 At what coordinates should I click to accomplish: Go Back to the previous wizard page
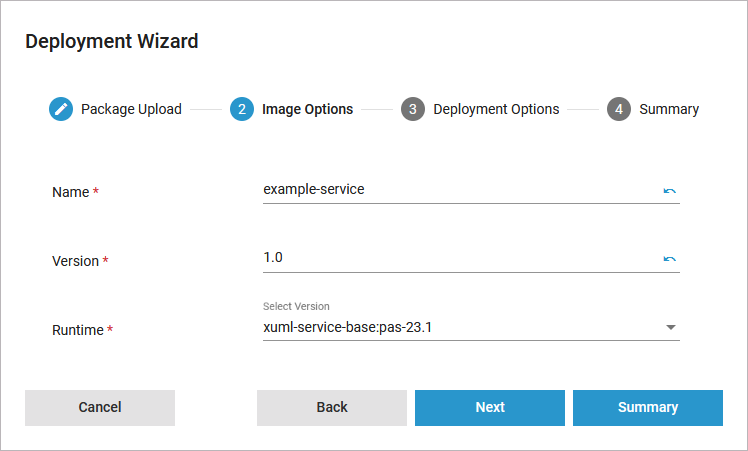(332, 407)
